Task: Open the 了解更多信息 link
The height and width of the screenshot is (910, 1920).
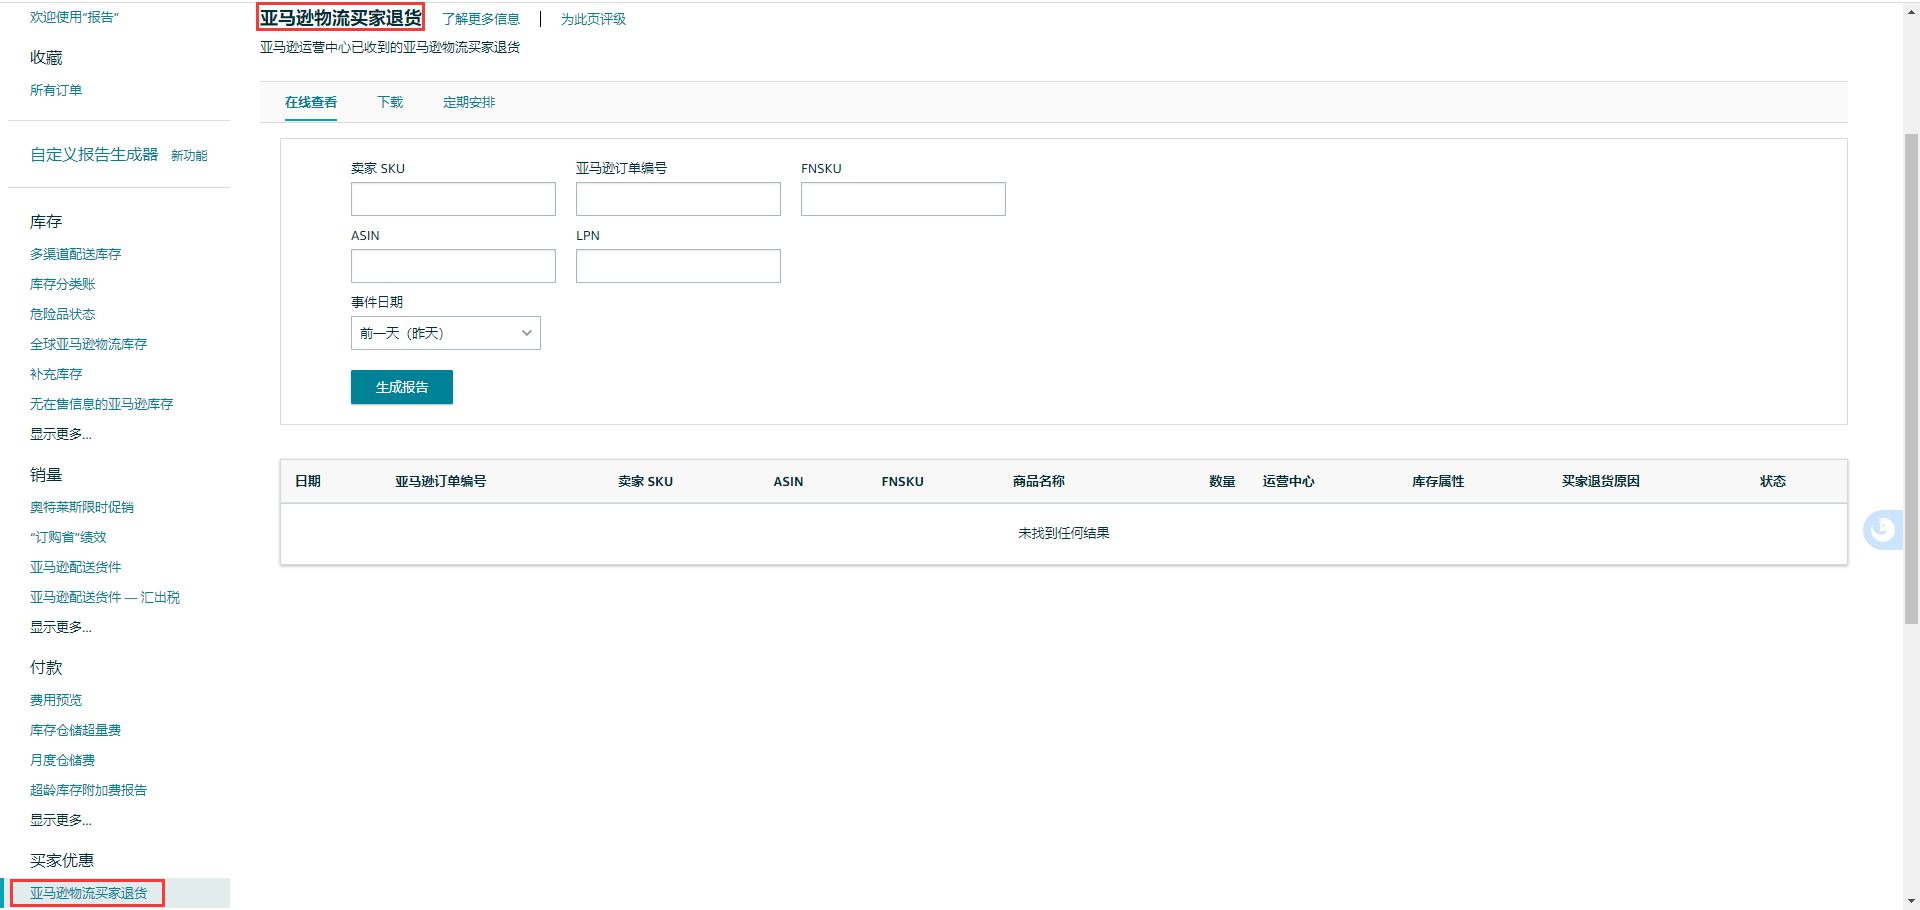Action: click(x=481, y=19)
